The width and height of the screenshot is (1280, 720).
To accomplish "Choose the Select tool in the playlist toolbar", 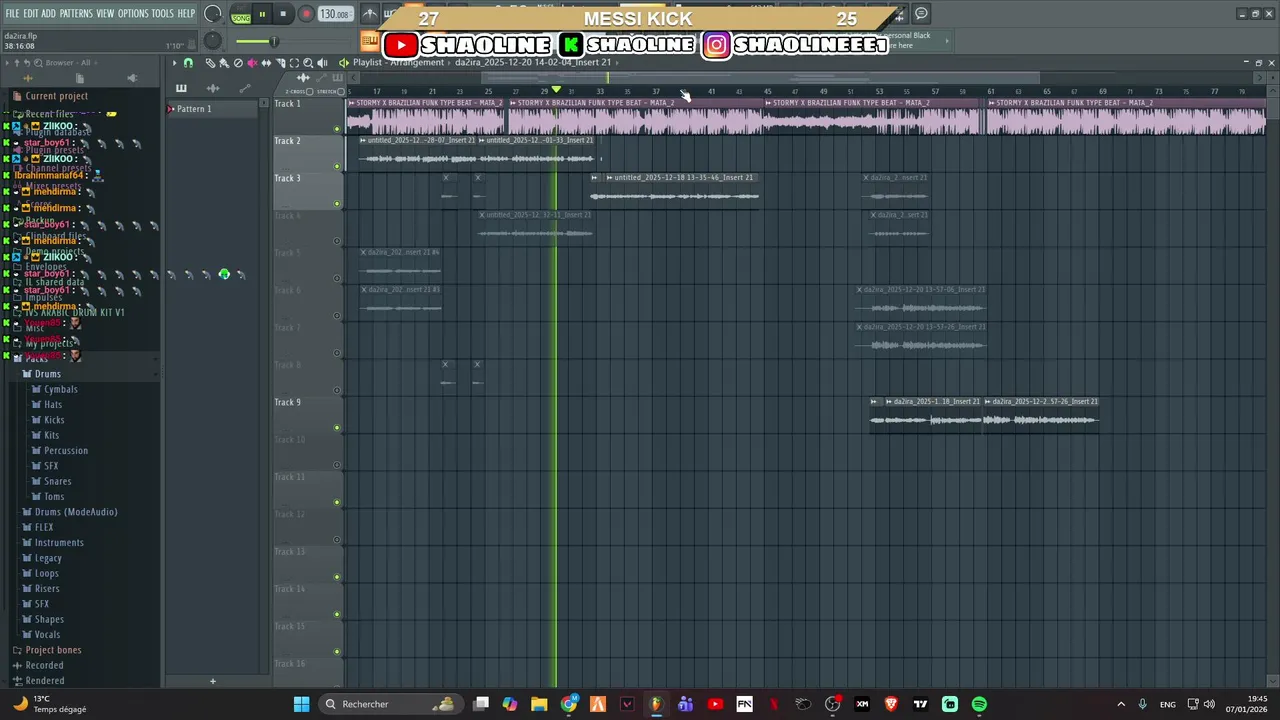I will (x=294, y=63).
